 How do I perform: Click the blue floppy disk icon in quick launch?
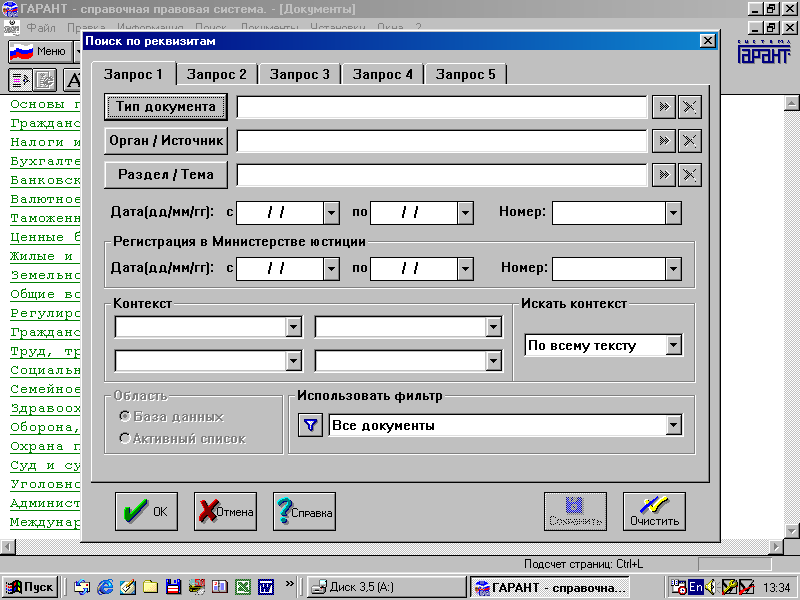click(173, 587)
